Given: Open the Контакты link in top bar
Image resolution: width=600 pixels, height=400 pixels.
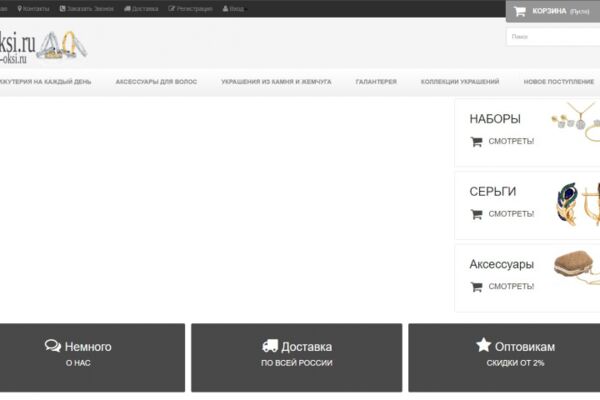Looking at the screenshot, I should [x=36, y=8].
